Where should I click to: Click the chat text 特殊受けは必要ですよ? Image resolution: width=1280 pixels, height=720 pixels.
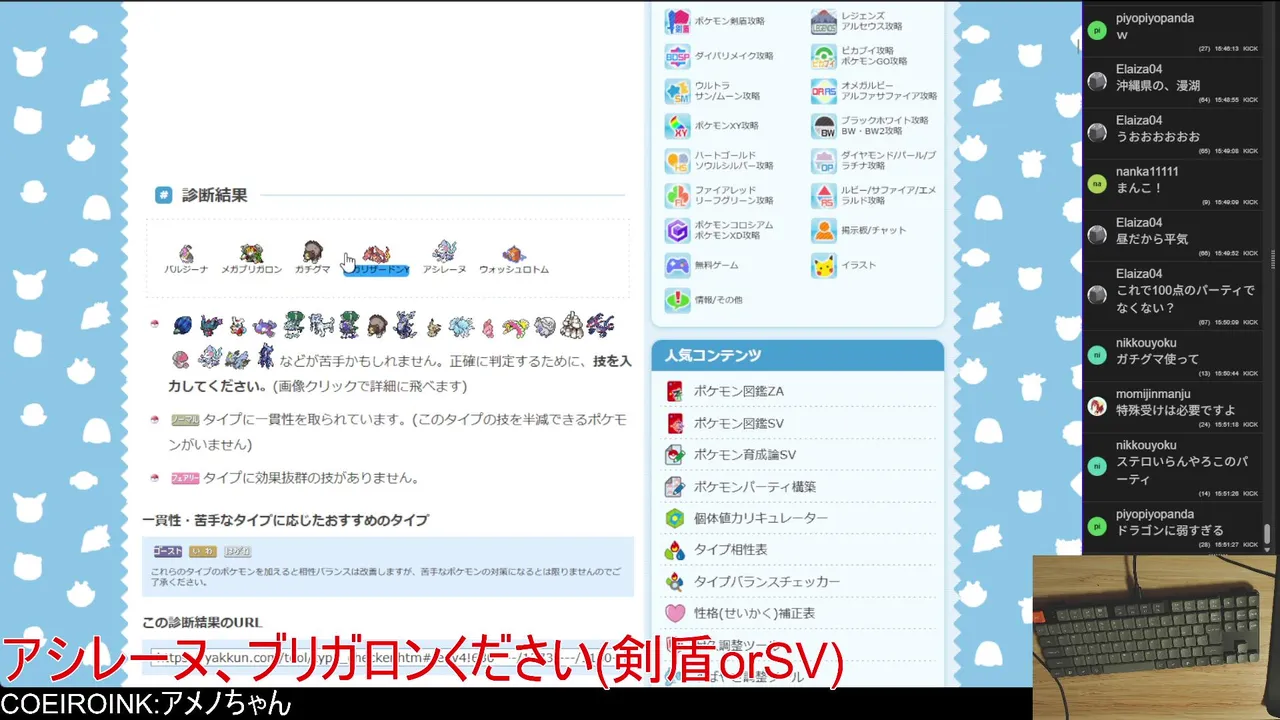click(1175, 410)
